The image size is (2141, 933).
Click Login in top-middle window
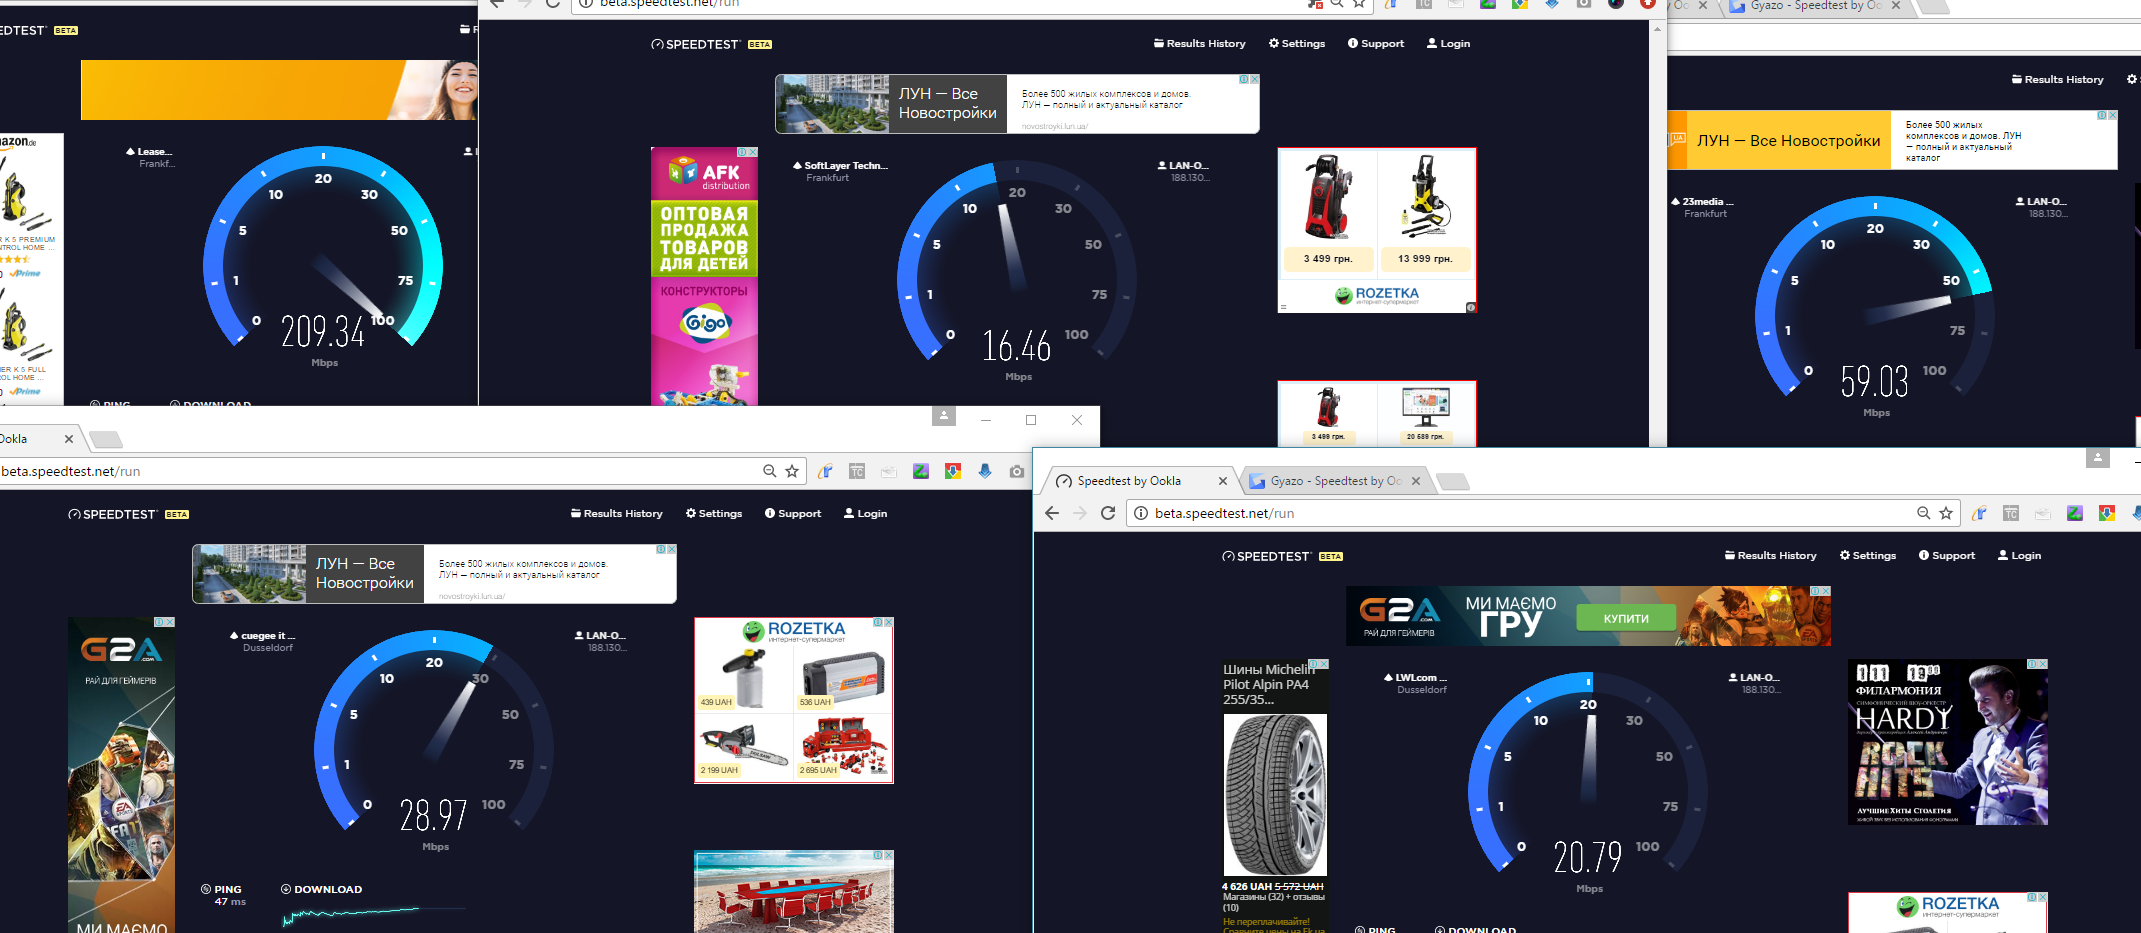[1448, 44]
